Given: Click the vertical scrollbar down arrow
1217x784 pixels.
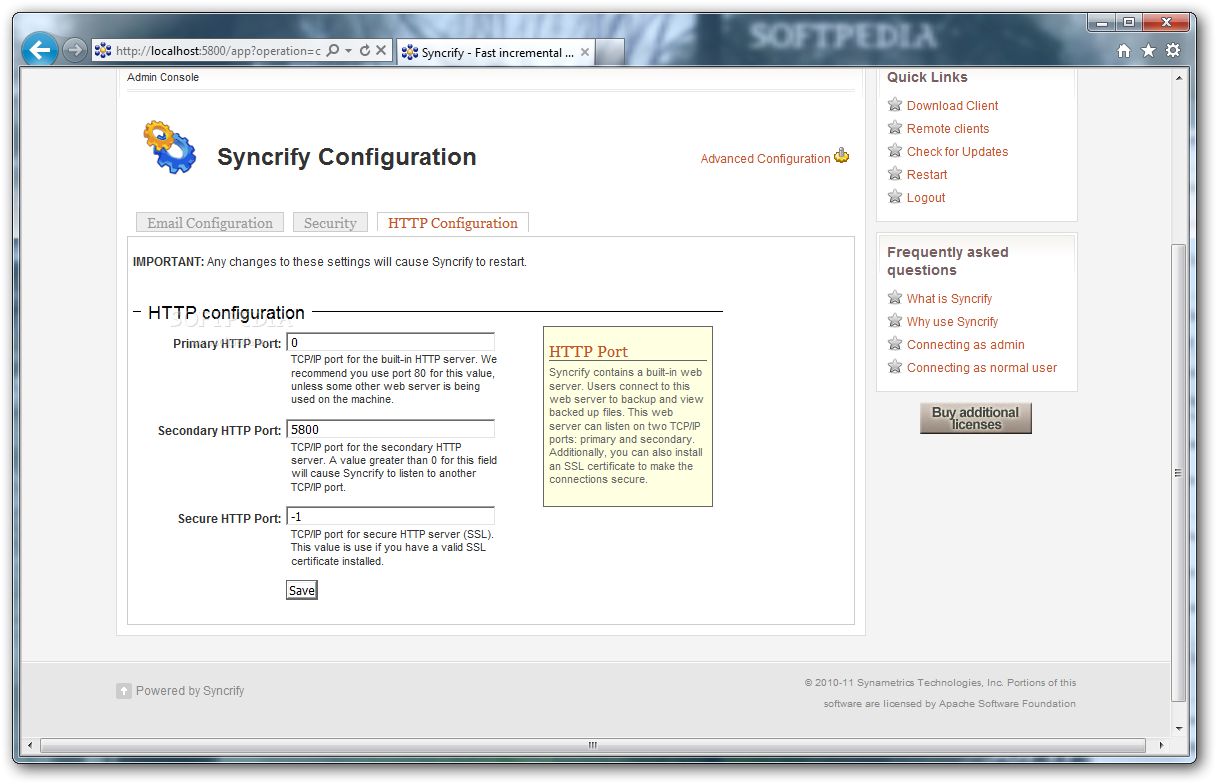Looking at the screenshot, I should point(1178,728).
